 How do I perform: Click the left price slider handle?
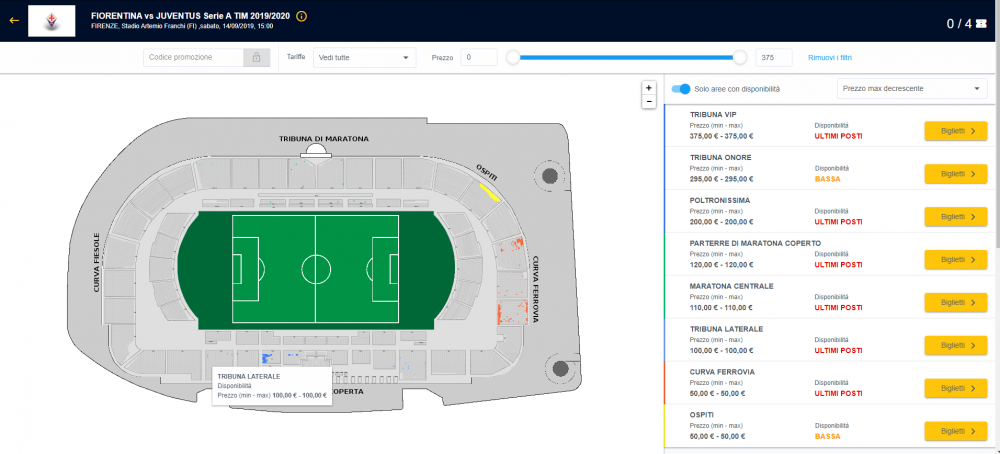(513, 57)
